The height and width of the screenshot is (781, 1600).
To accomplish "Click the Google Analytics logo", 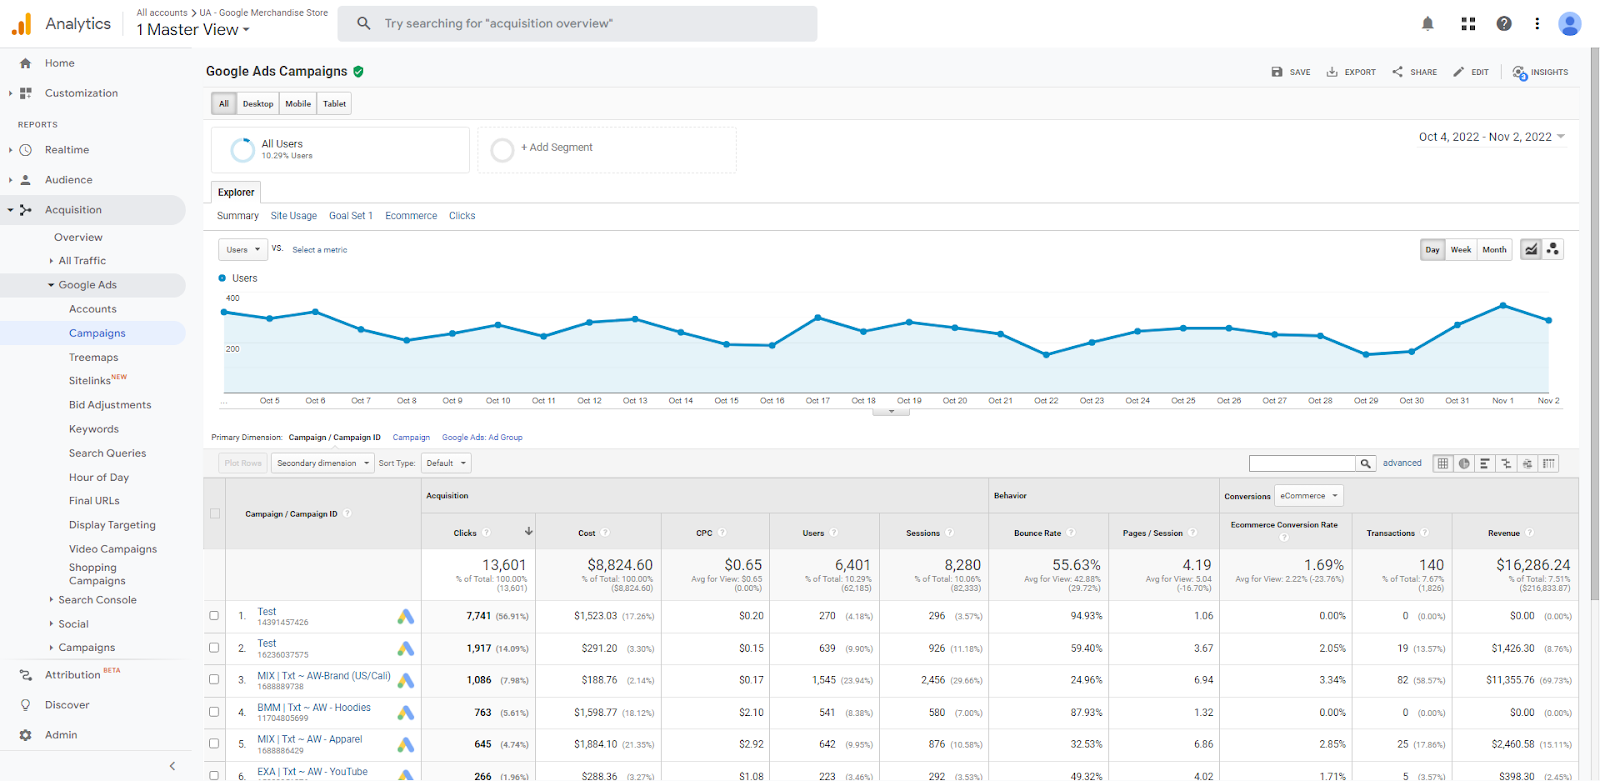I will (21, 24).
